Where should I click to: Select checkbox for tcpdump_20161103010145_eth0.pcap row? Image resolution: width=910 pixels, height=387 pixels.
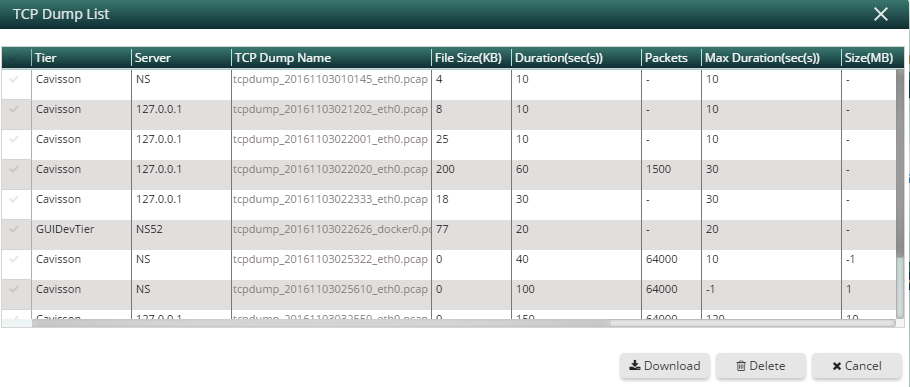coord(15,79)
